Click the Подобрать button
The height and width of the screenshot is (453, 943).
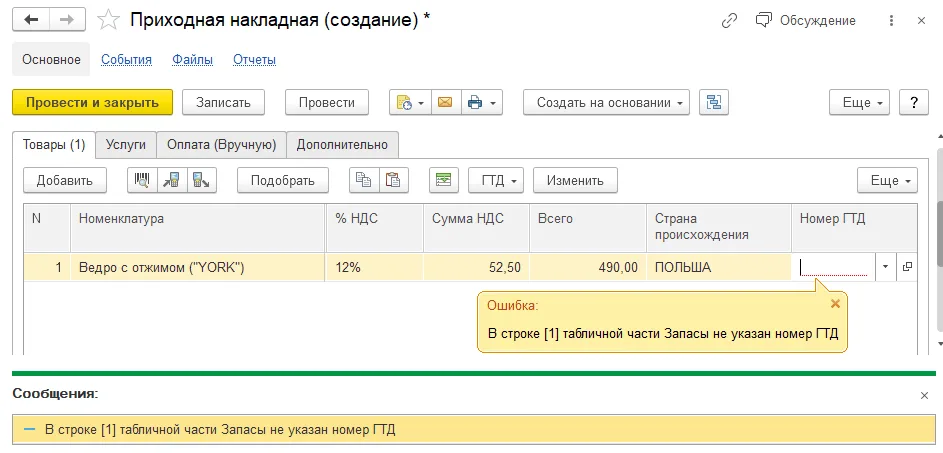point(283,180)
